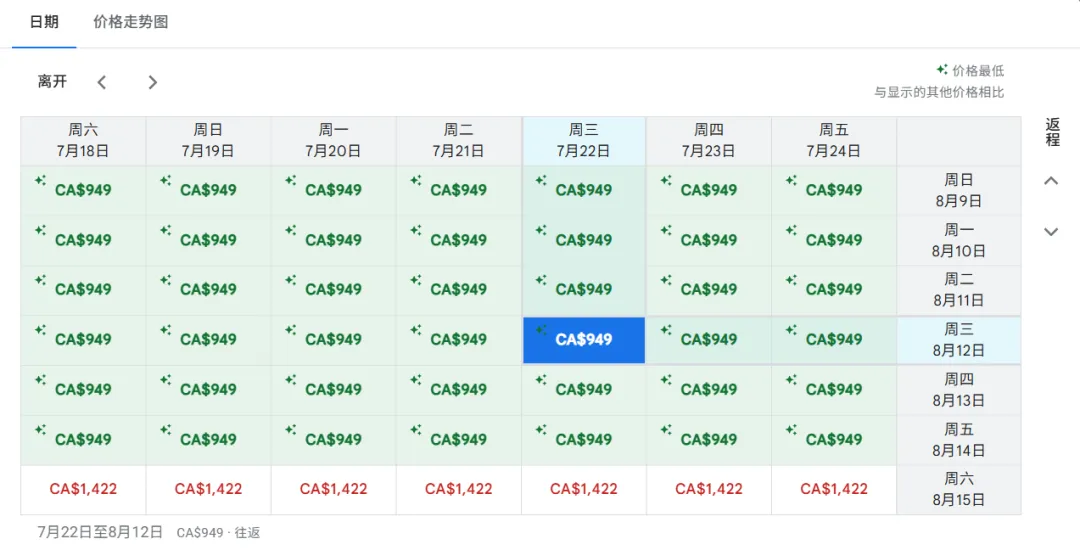
Task: Pick CA$949 for 7月24日 departure, 8月14日 return
Action: coord(834,440)
